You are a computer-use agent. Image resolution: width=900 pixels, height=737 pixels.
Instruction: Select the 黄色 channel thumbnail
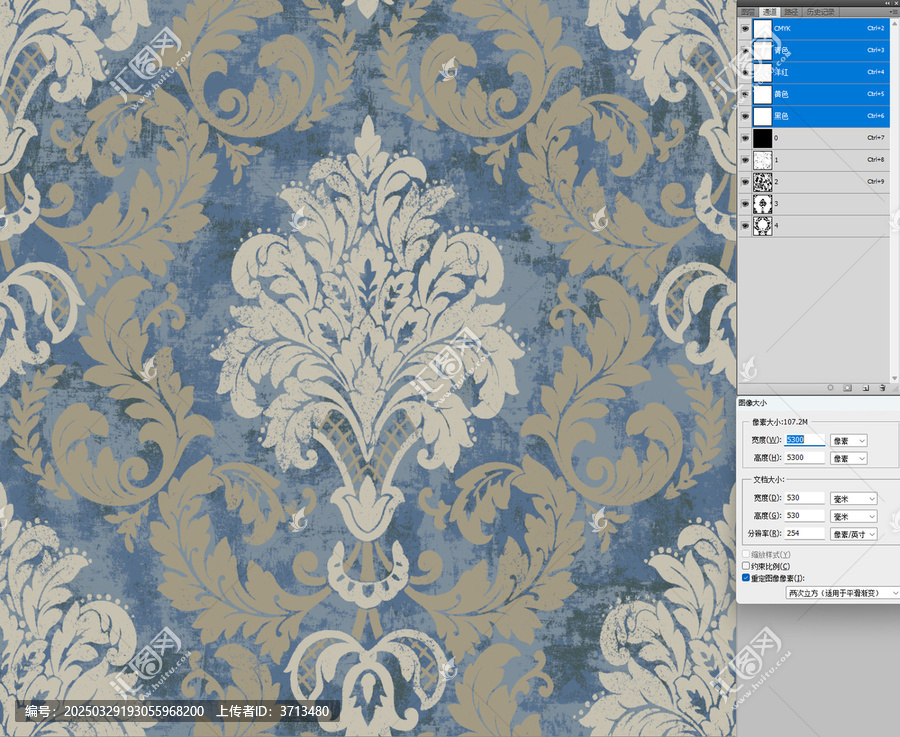[762, 94]
